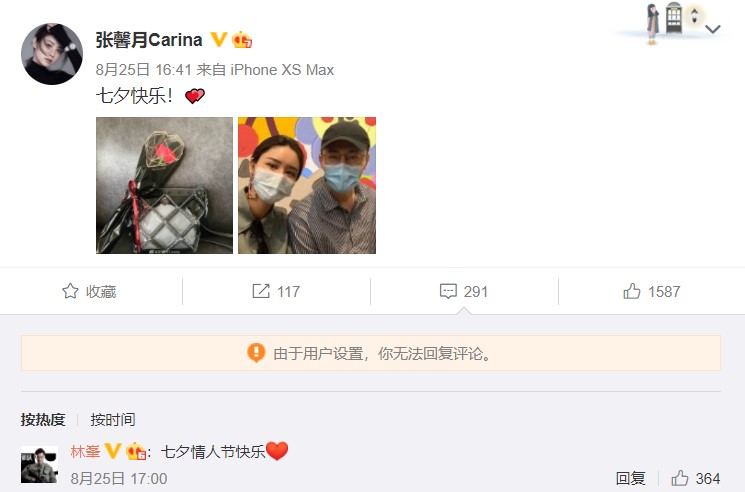745x492 pixels.
Task: Open the post options chevron dropdown
Action: tap(712, 29)
